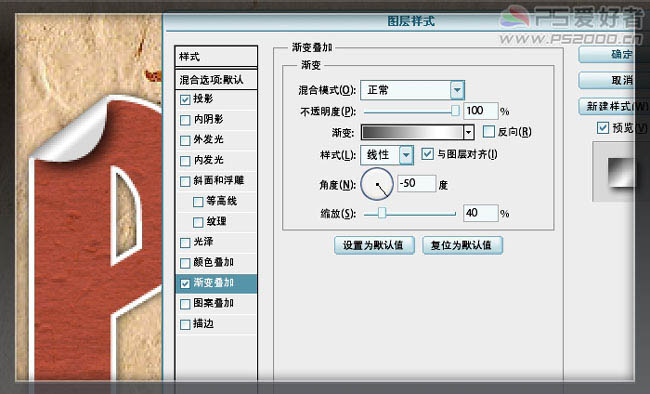Viewport: 650px width, 394px height.
Task: Select the 渐变叠加 row label
Action: coord(213,283)
